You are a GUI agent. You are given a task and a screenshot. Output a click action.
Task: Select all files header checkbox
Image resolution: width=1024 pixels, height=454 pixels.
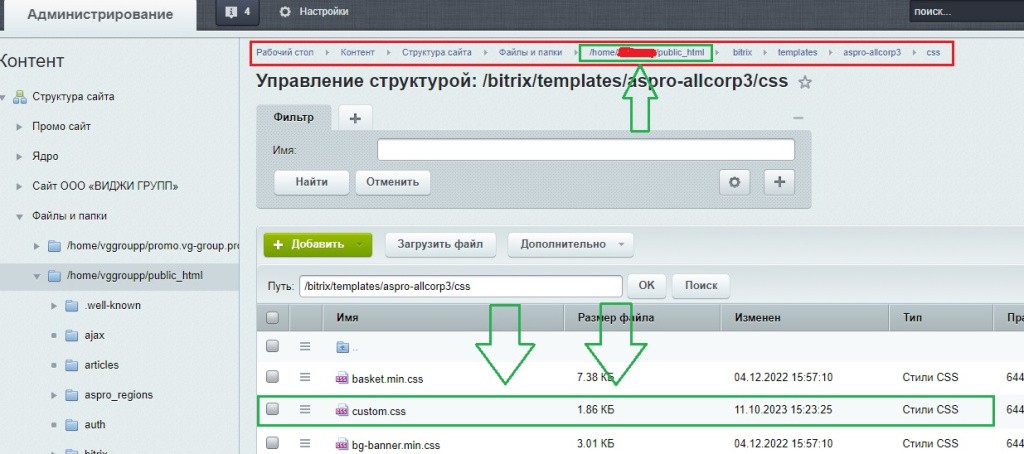click(x=272, y=317)
